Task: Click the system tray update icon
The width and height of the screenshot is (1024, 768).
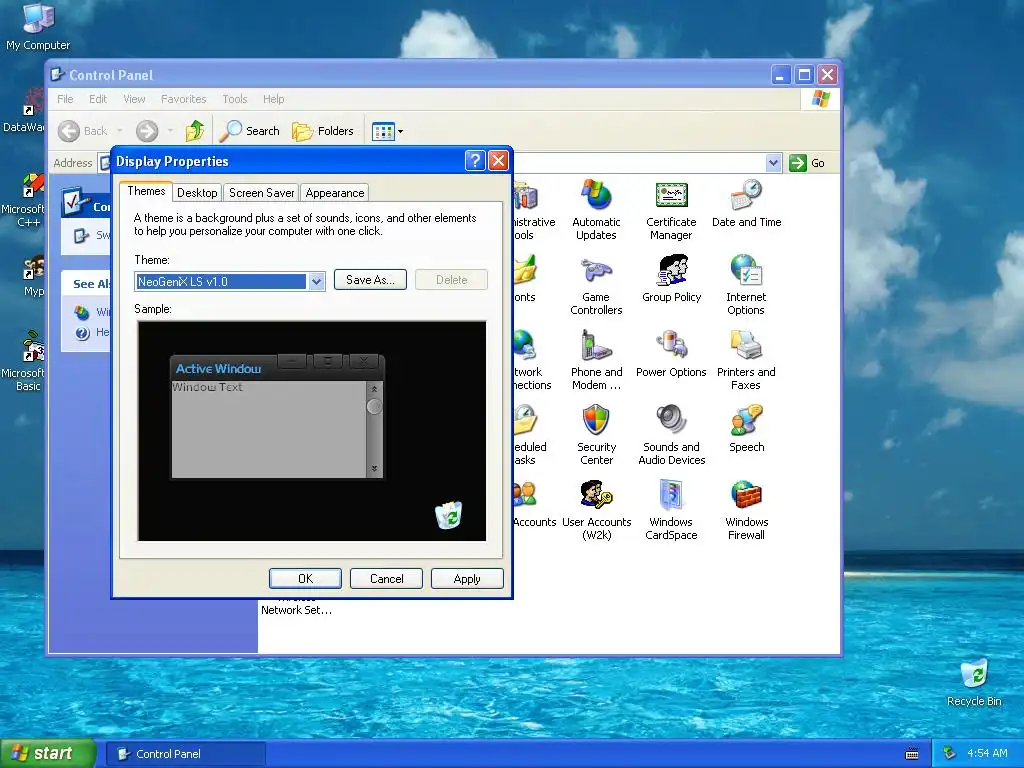Action: (950, 754)
